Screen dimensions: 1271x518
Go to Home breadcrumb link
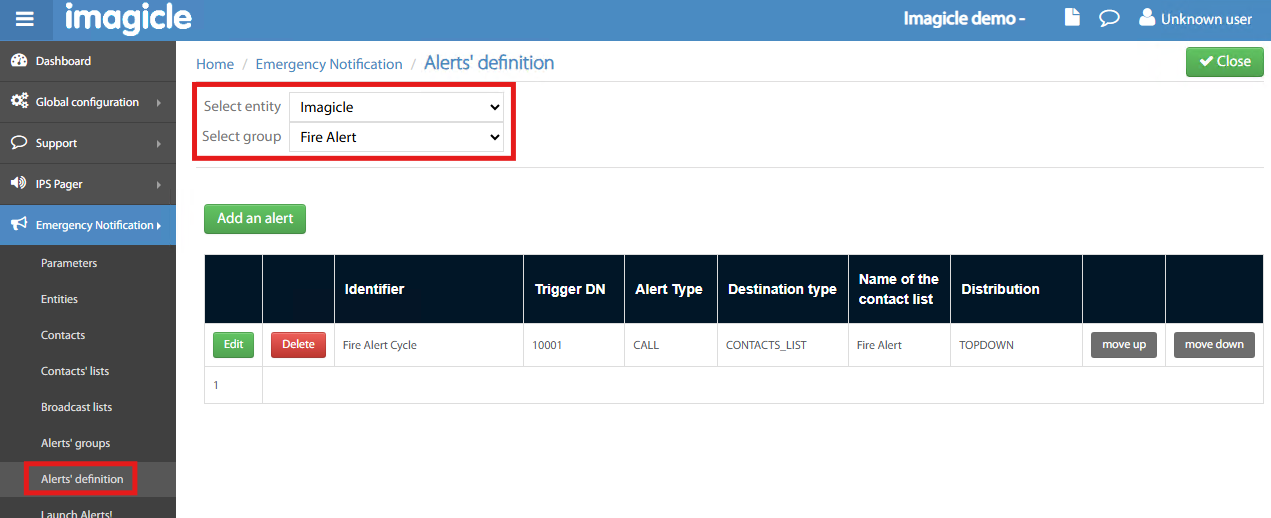(x=215, y=64)
